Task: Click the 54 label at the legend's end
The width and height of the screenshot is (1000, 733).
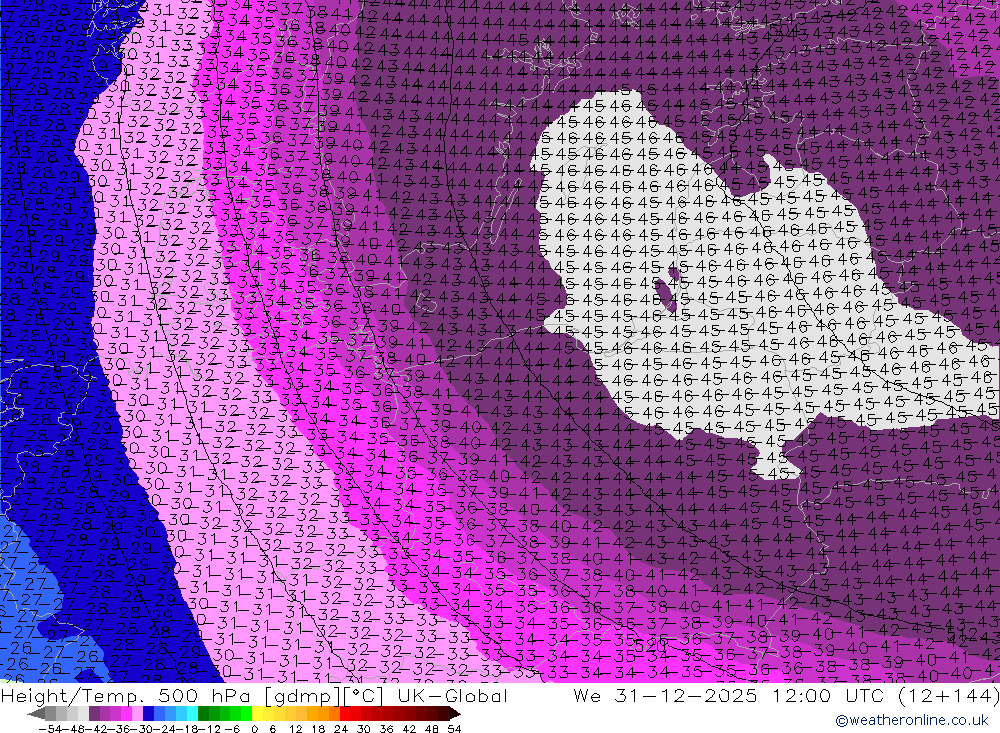Action: [453, 727]
